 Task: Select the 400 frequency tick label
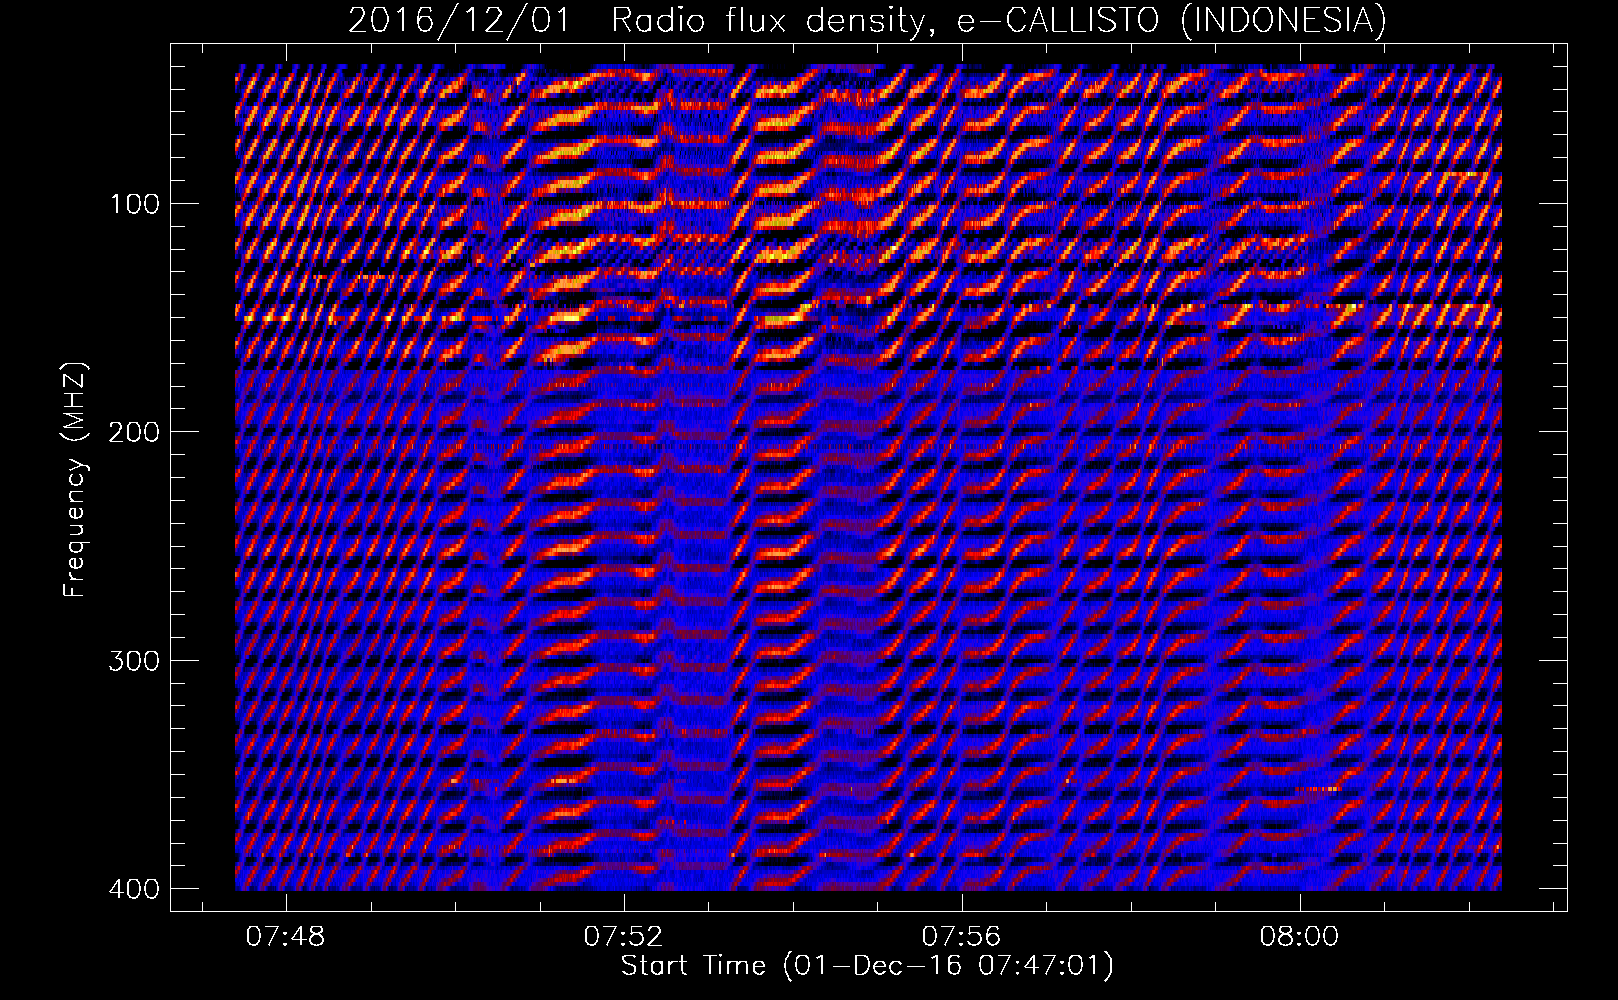(x=133, y=888)
